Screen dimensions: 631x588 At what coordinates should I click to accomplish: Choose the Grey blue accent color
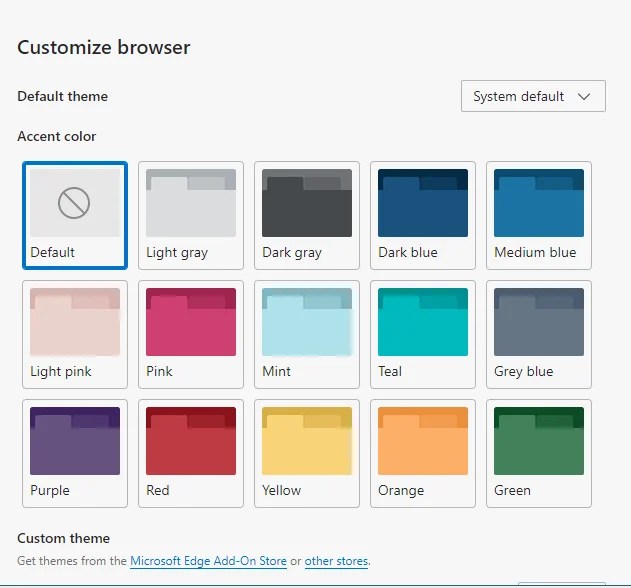point(538,334)
